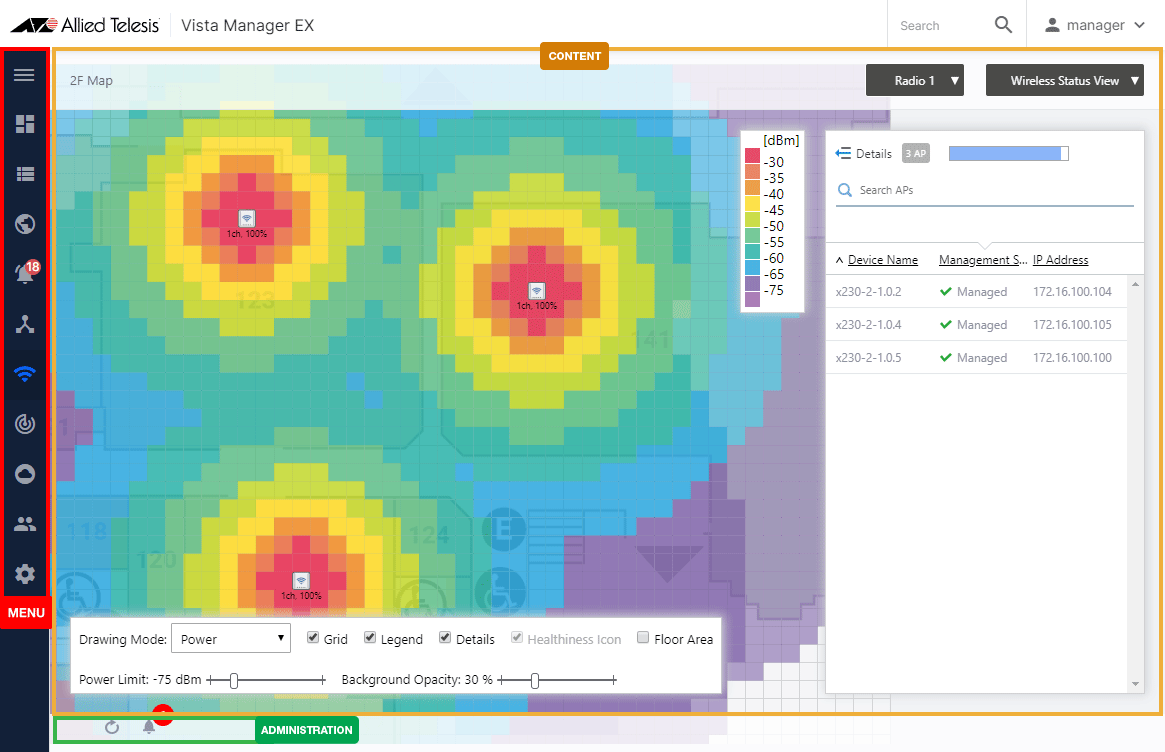Expand the Wireless Status View dropdown
The width and height of the screenshot is (1165, 752).
tap(1064, 81)
